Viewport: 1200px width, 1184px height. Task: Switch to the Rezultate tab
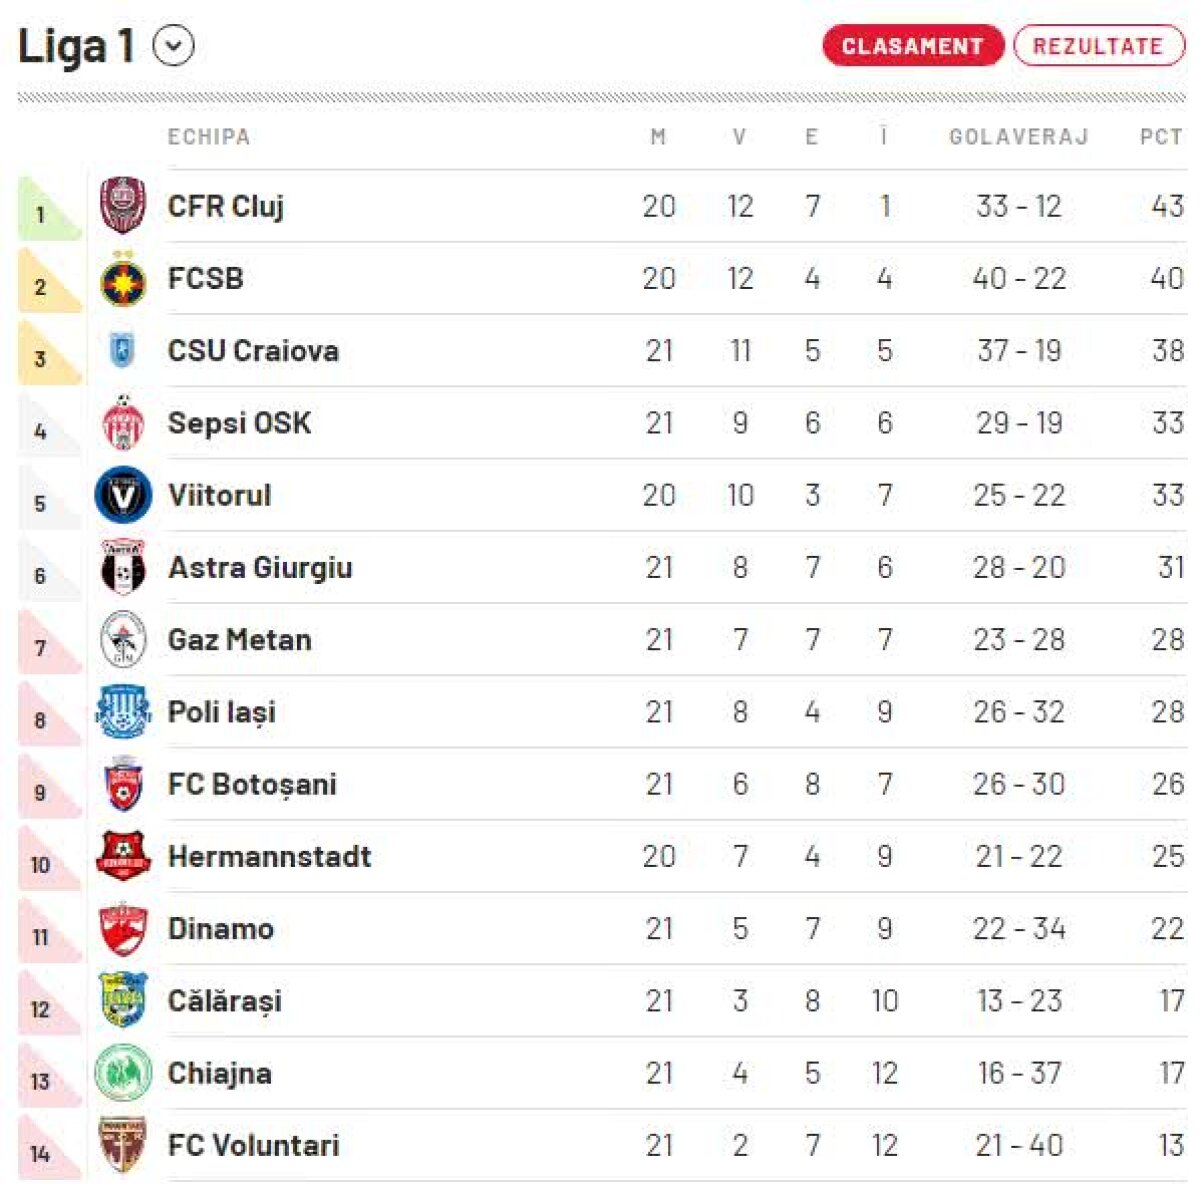pyautogui.click(x=1098, y=46)
